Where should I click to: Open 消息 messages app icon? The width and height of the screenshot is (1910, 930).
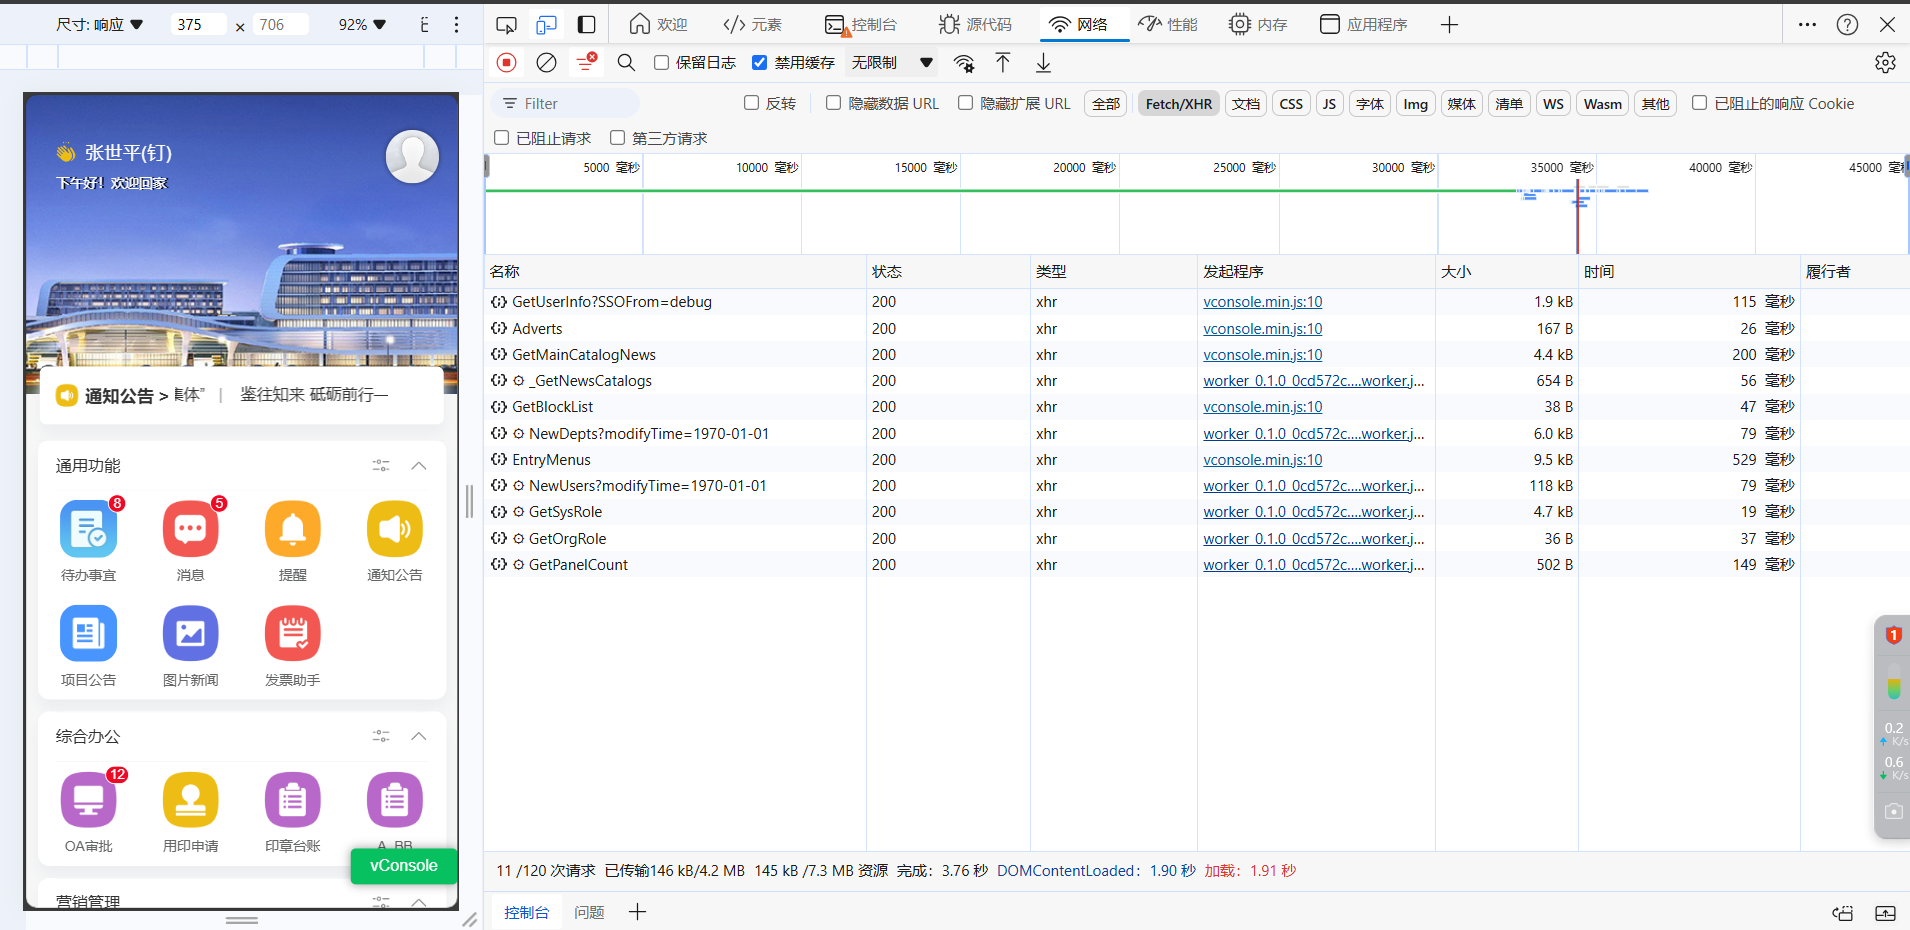coord(191,529)
